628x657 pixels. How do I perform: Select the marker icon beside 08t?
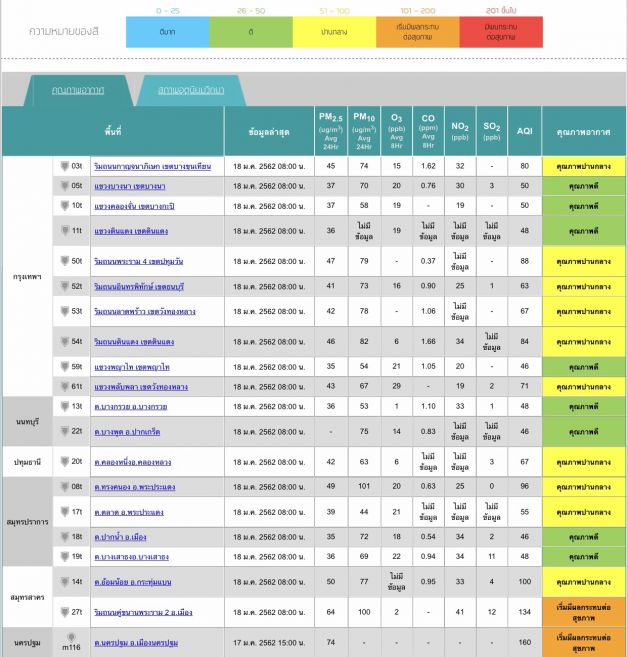click(65, 486)
